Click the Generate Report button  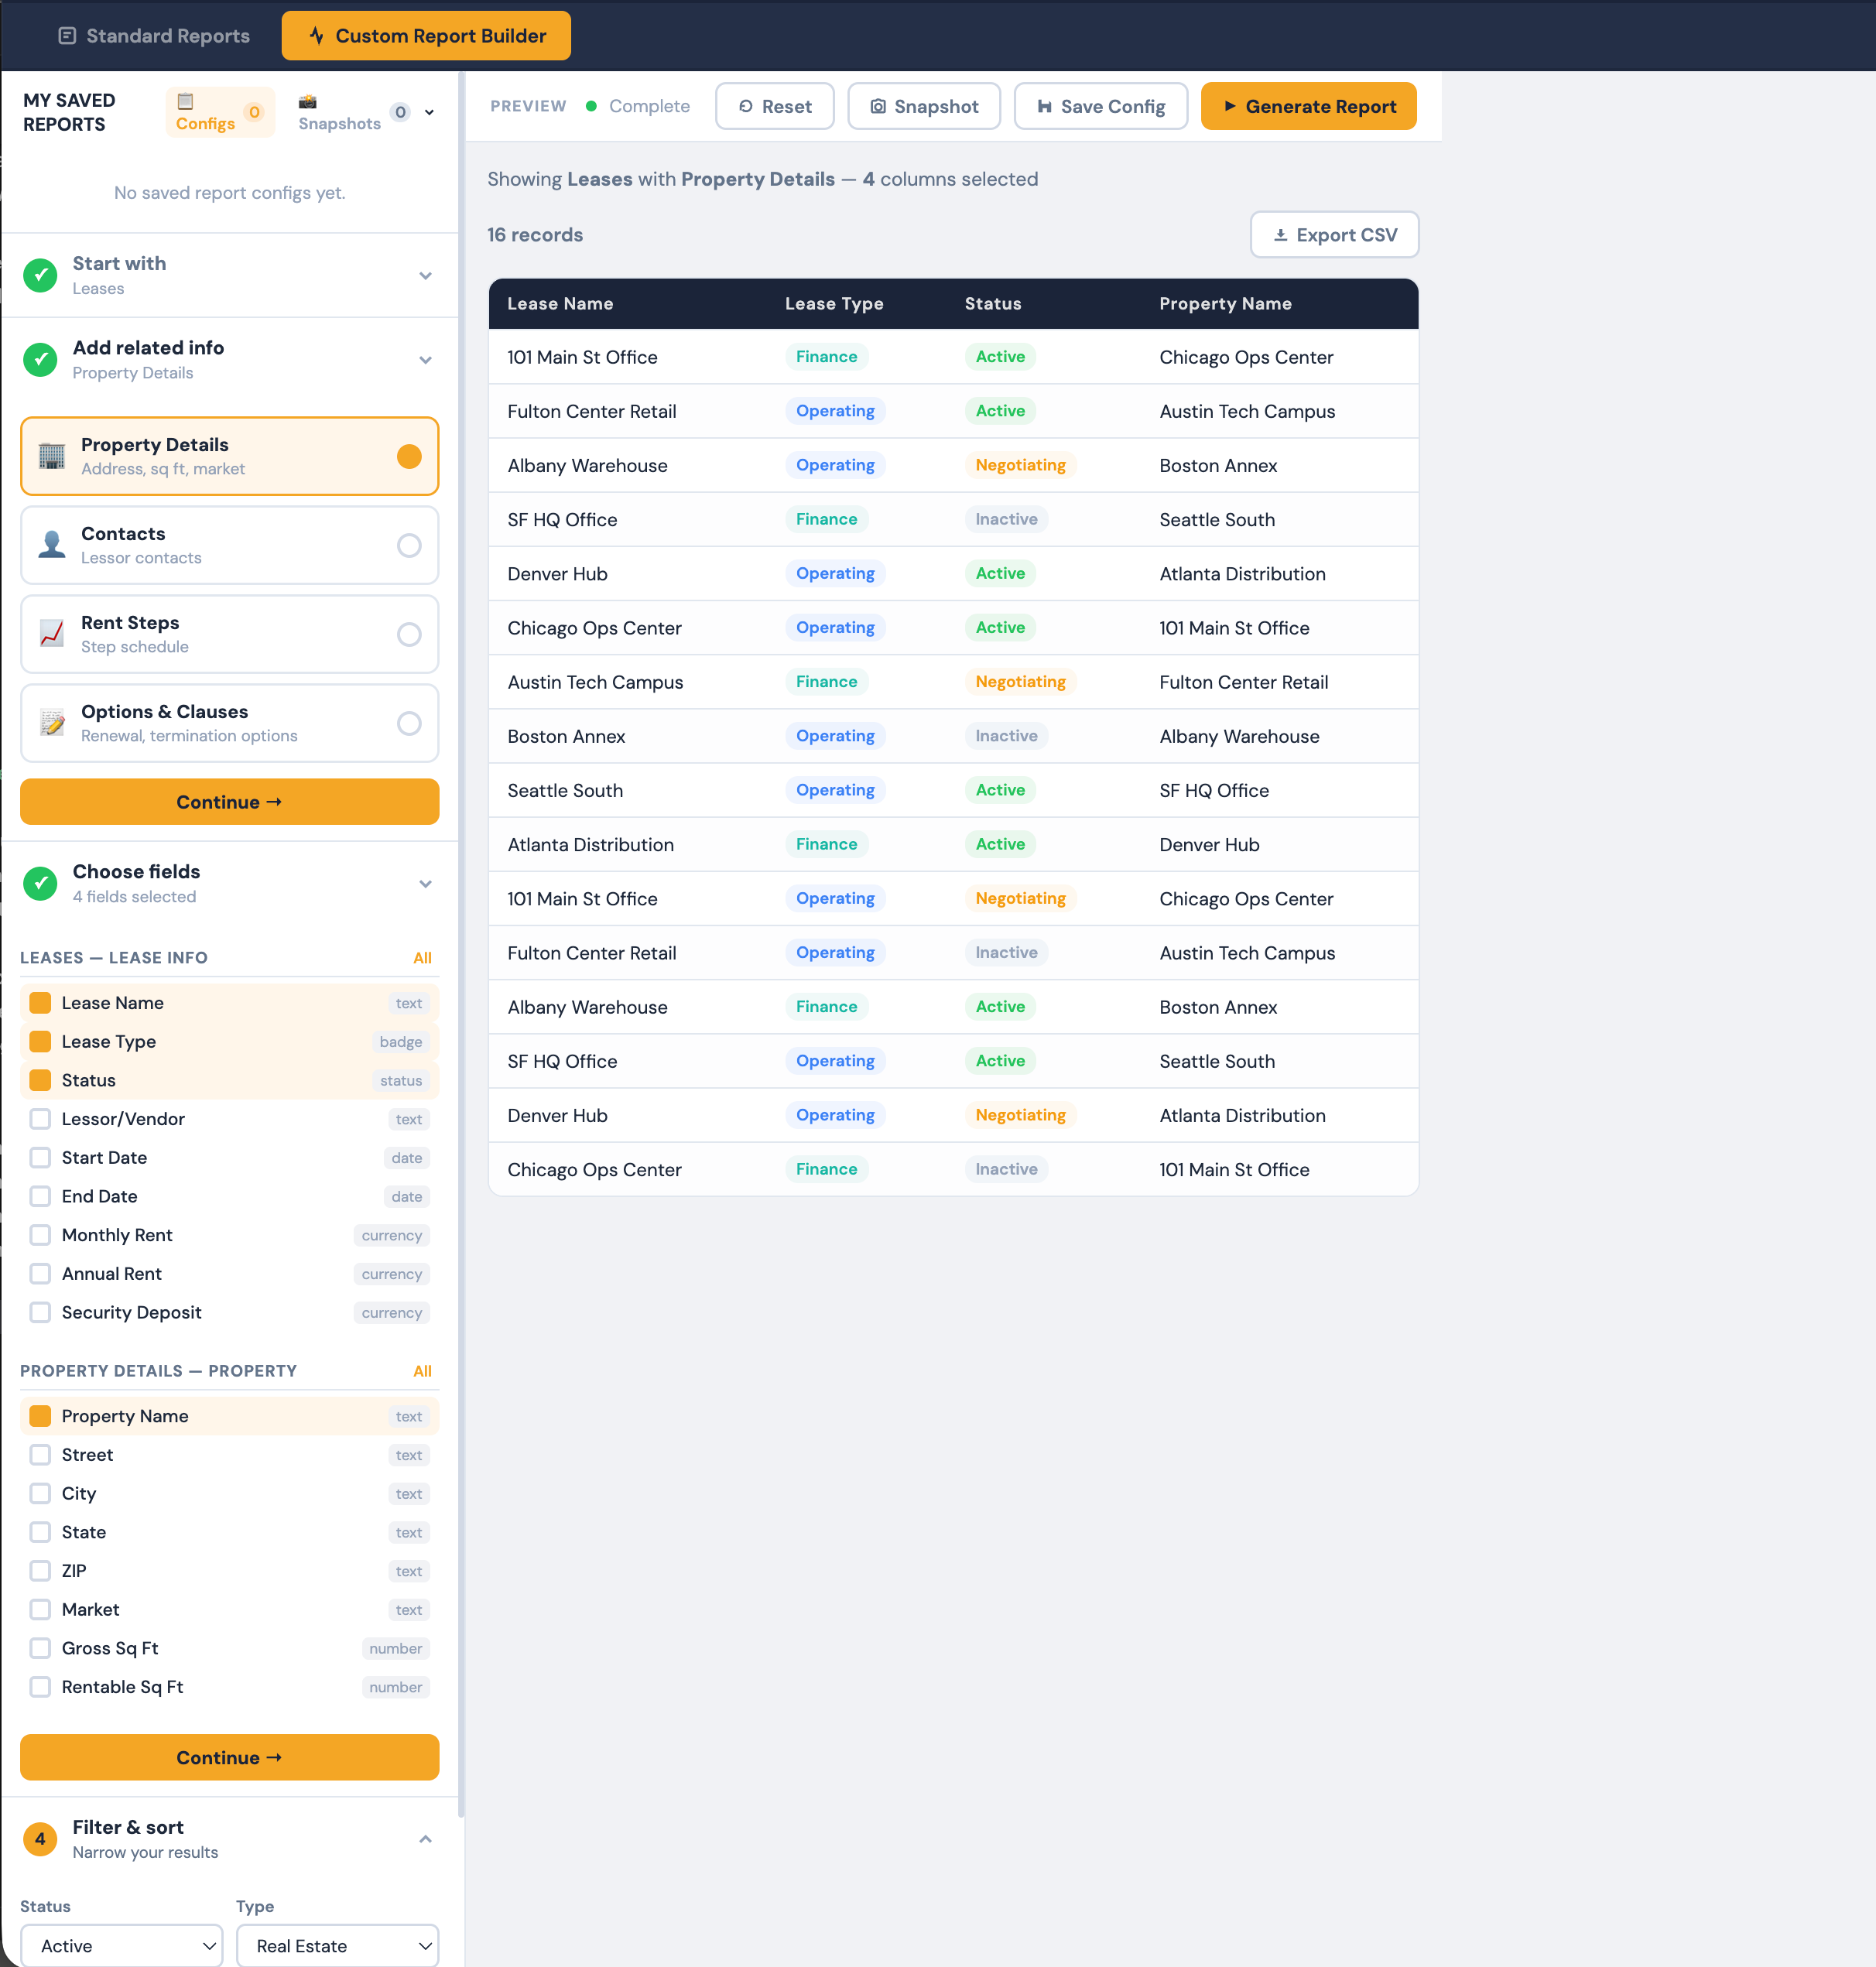(1308, 106)
